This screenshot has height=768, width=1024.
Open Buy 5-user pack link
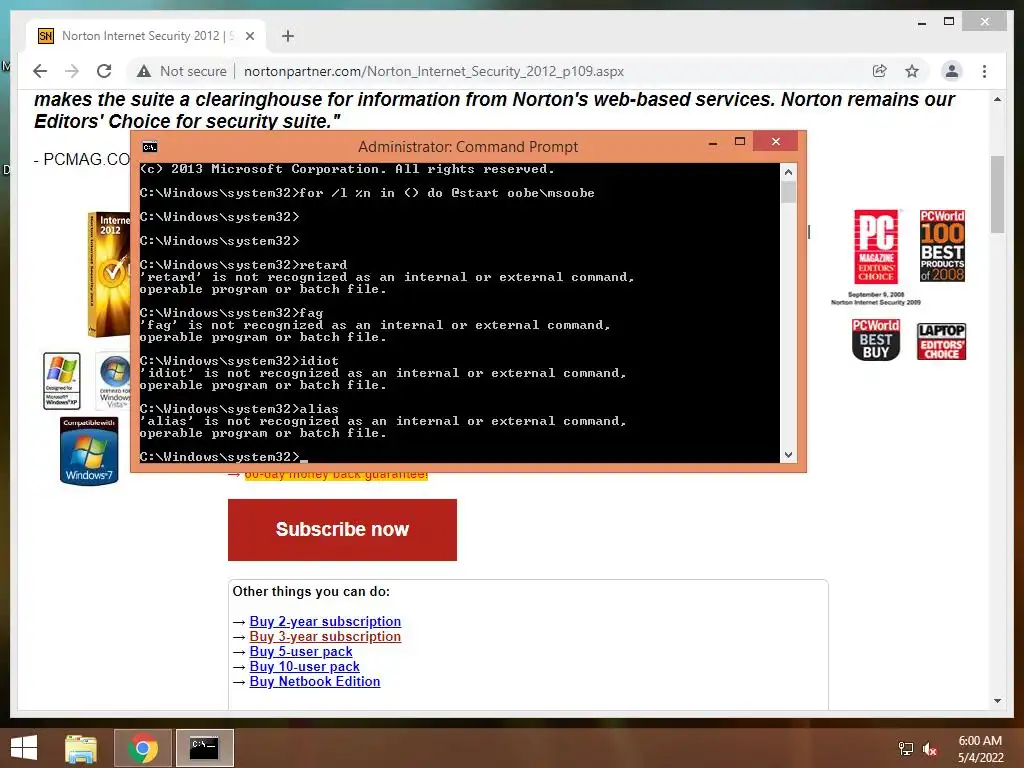pyautogui.click(x=300, y=651)
